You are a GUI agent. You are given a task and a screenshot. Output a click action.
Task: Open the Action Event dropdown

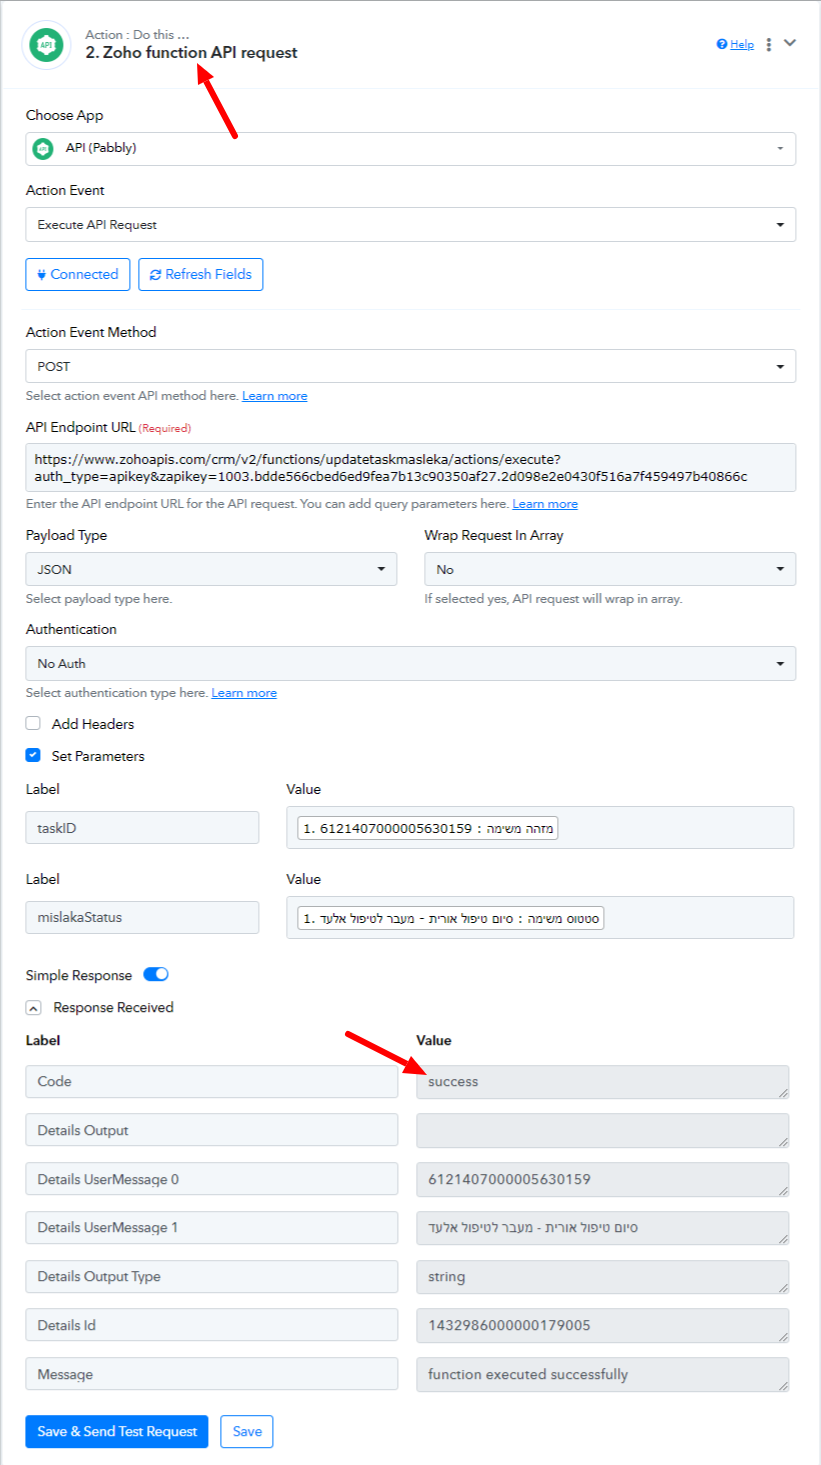click(x=411, y=225)
